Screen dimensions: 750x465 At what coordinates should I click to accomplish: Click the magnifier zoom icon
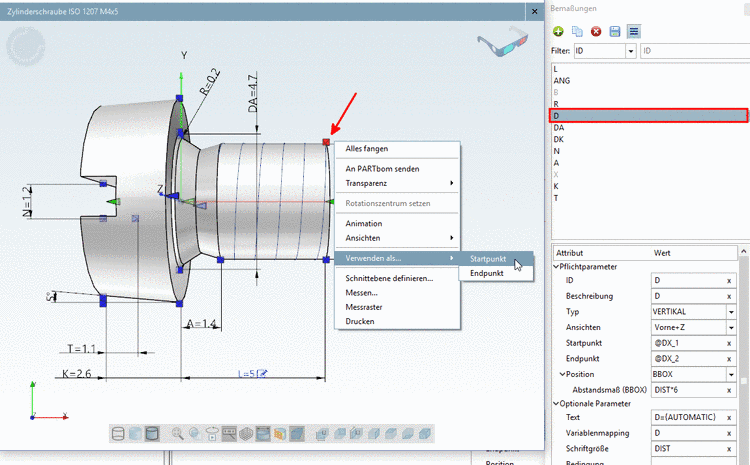point(177,434)
